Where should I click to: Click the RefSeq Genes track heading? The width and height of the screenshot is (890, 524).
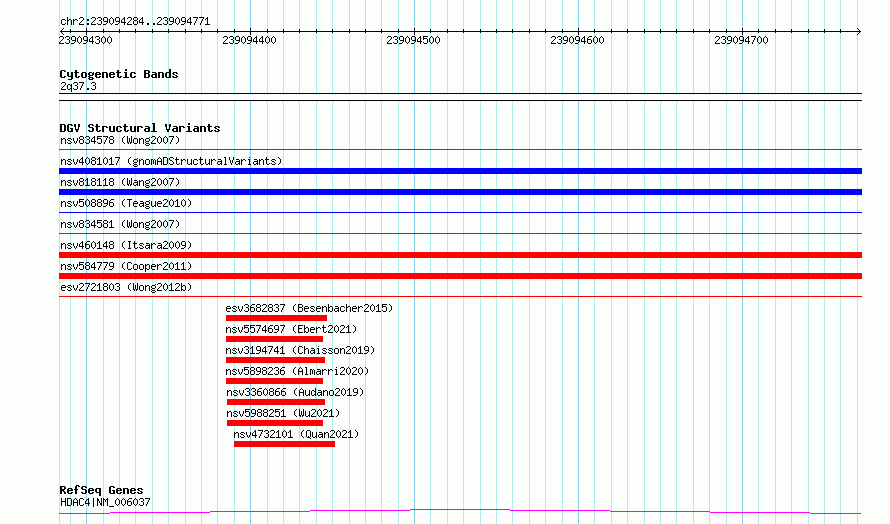pyautogui.click(x=101, y=490)
